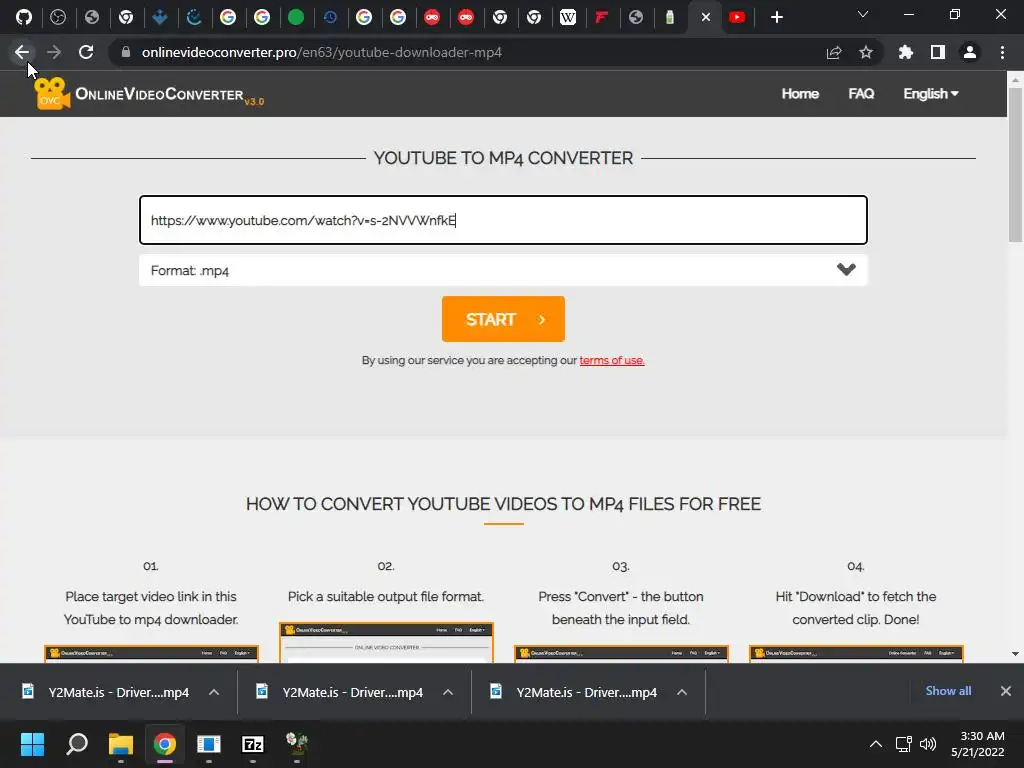Click the 'HOW TO CONVERT YOUTUBE VIDEOS' heading
Image resolution: width=1024 pixels, height=768 pixels.
503,504
